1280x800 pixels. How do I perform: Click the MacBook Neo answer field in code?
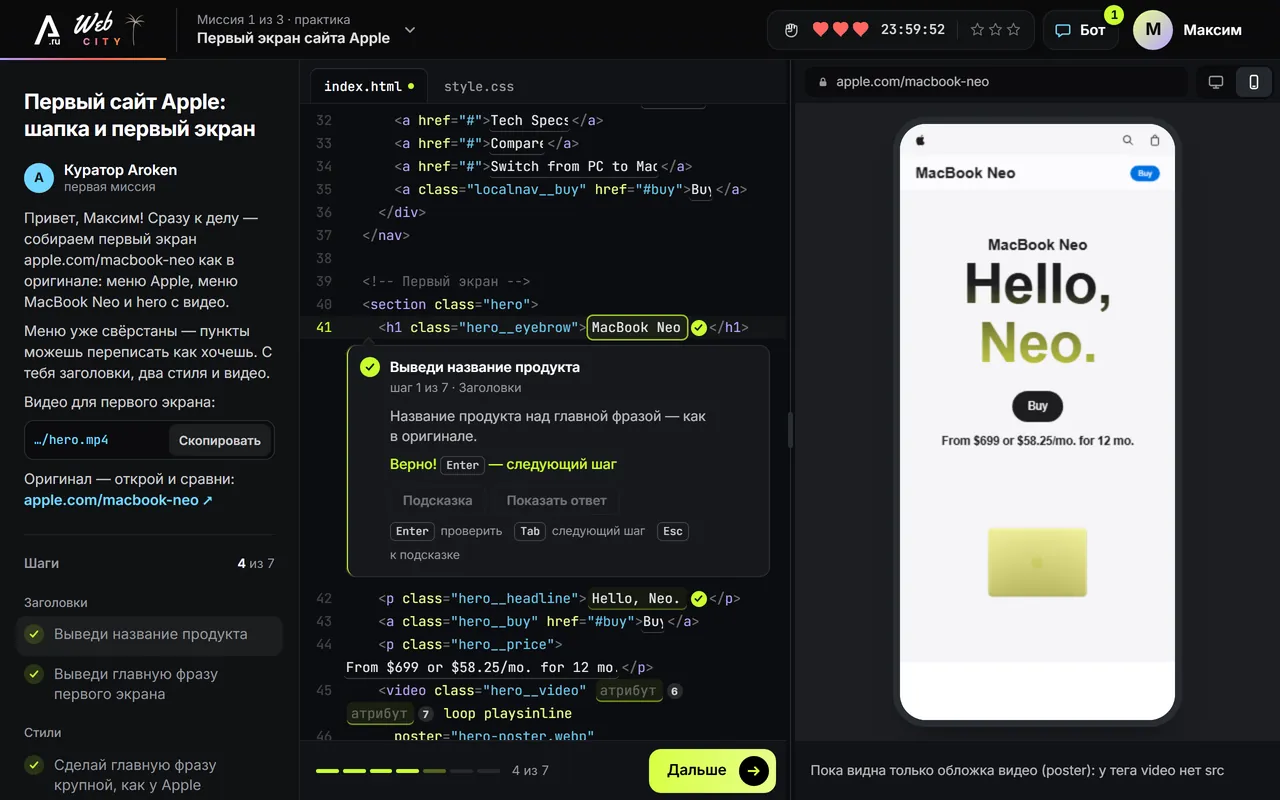(x=636, y=327)
